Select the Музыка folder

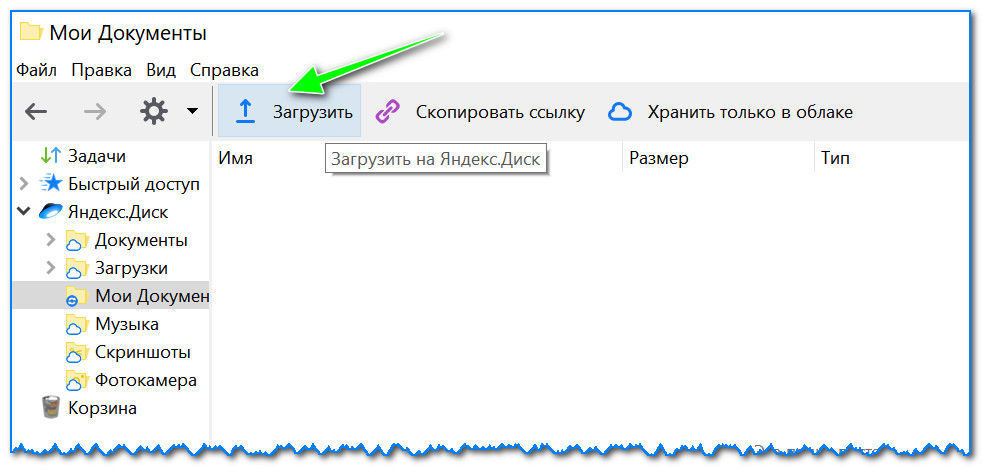[x=127, y=324]
